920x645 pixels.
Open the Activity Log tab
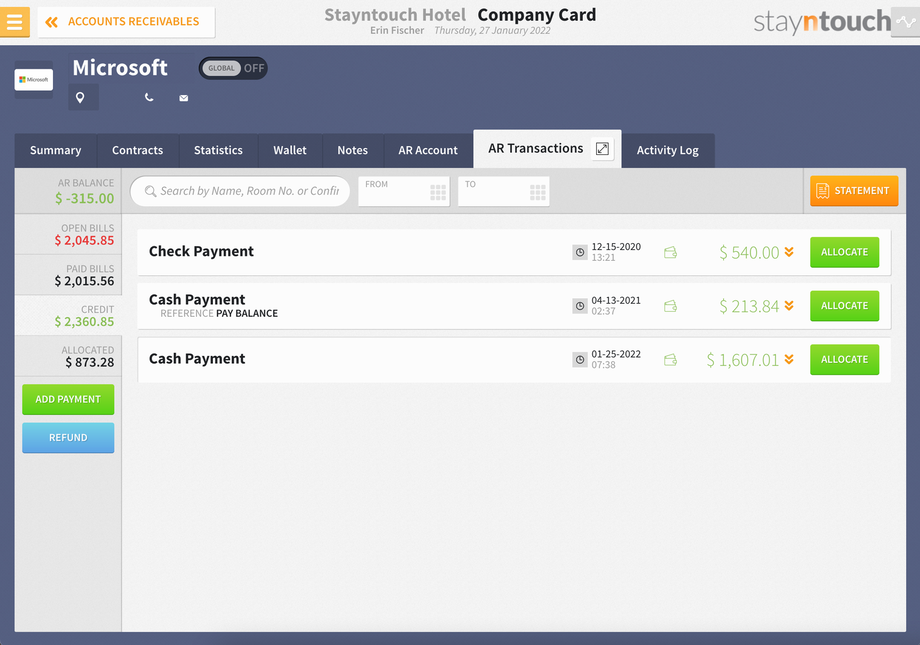668,150
